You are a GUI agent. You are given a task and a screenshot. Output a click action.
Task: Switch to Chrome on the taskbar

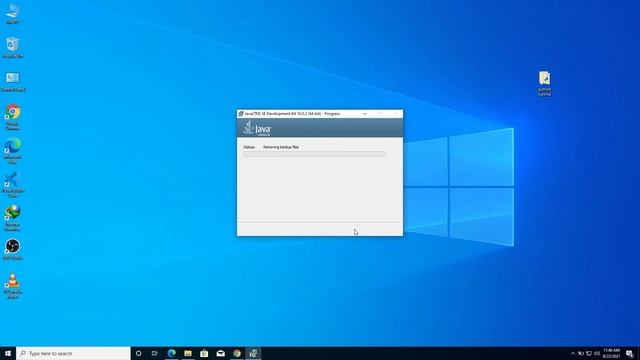point(237,353)
